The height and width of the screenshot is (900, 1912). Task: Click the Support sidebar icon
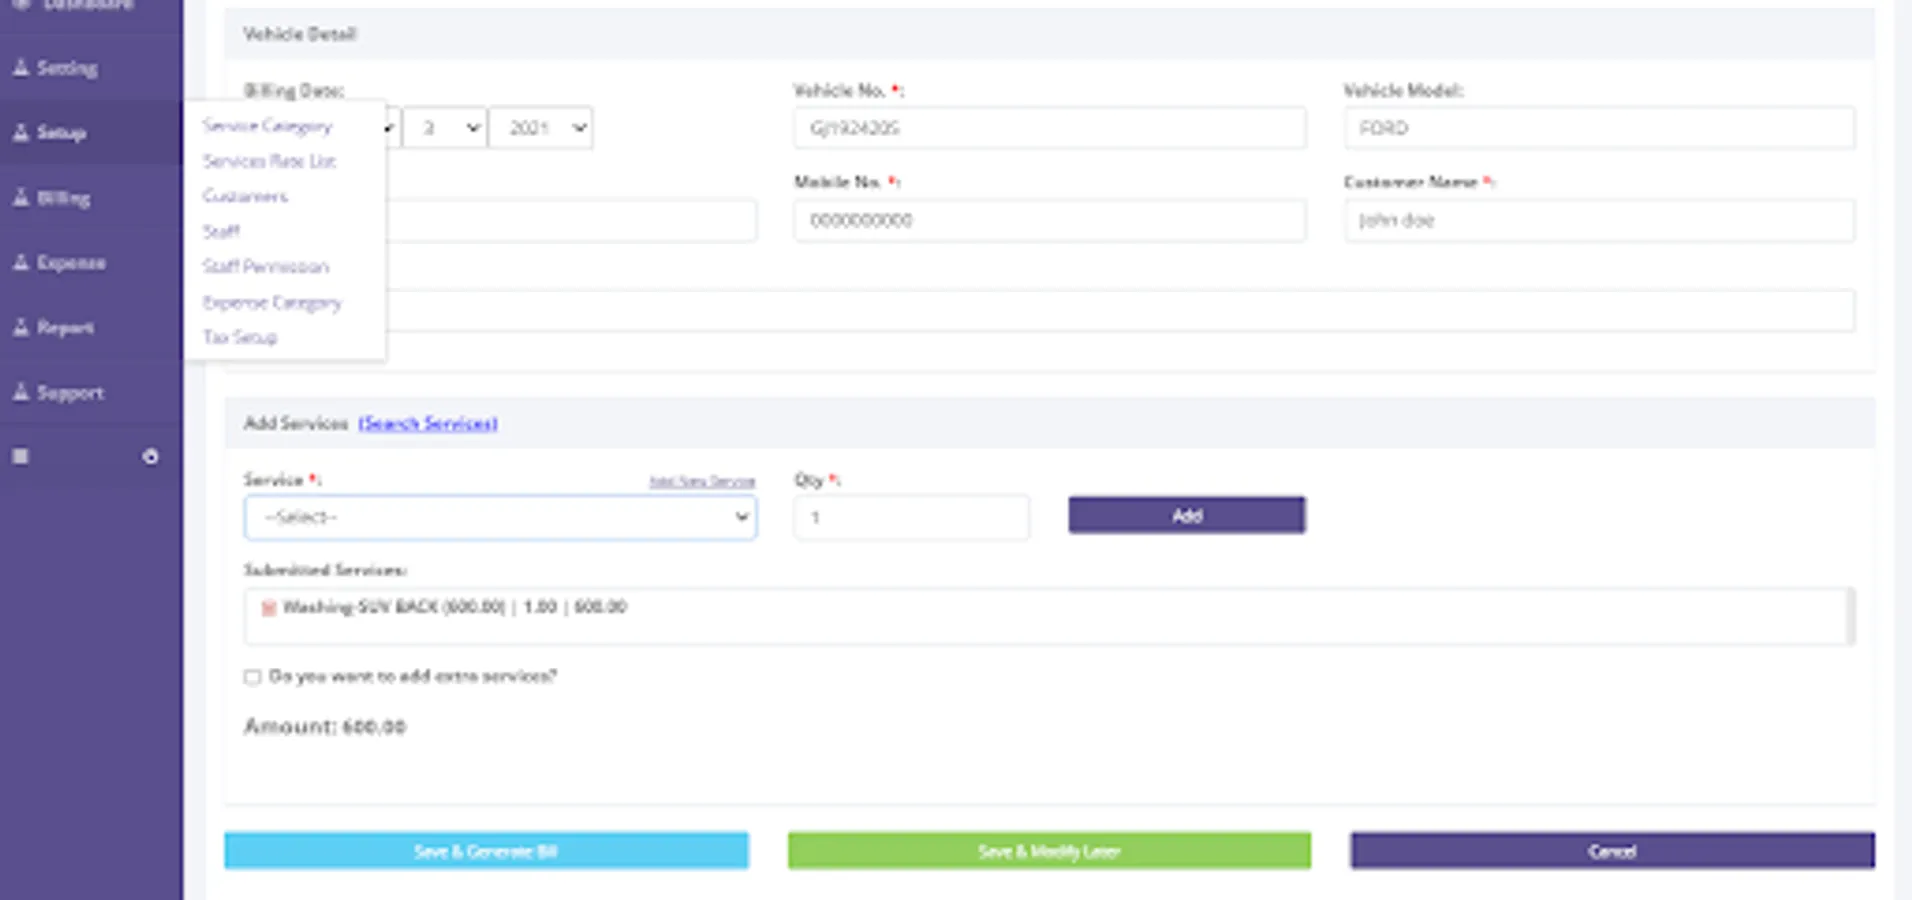point(20,392)
